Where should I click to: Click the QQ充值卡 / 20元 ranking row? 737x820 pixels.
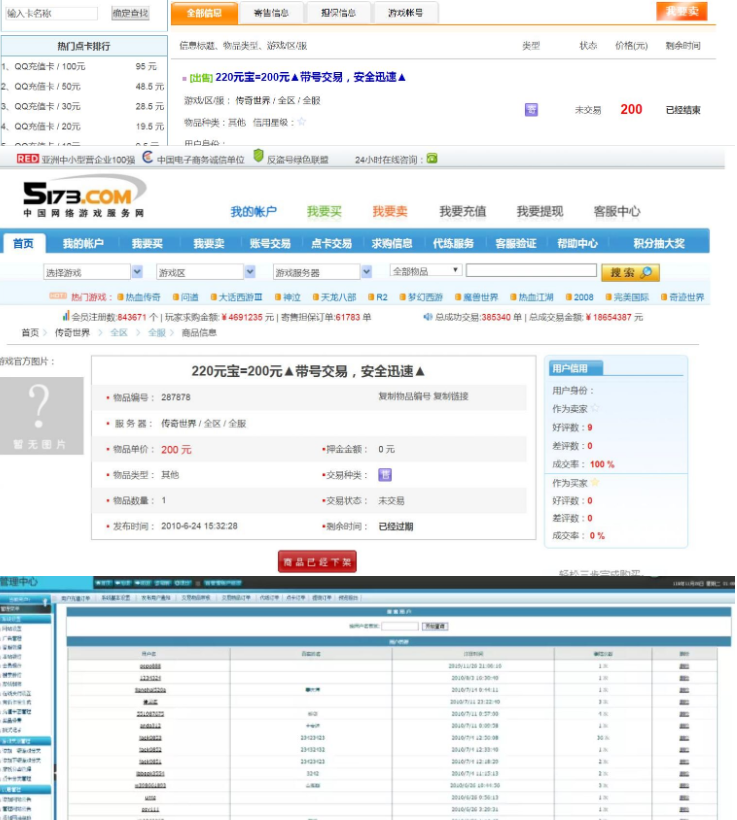click(83, 126)
